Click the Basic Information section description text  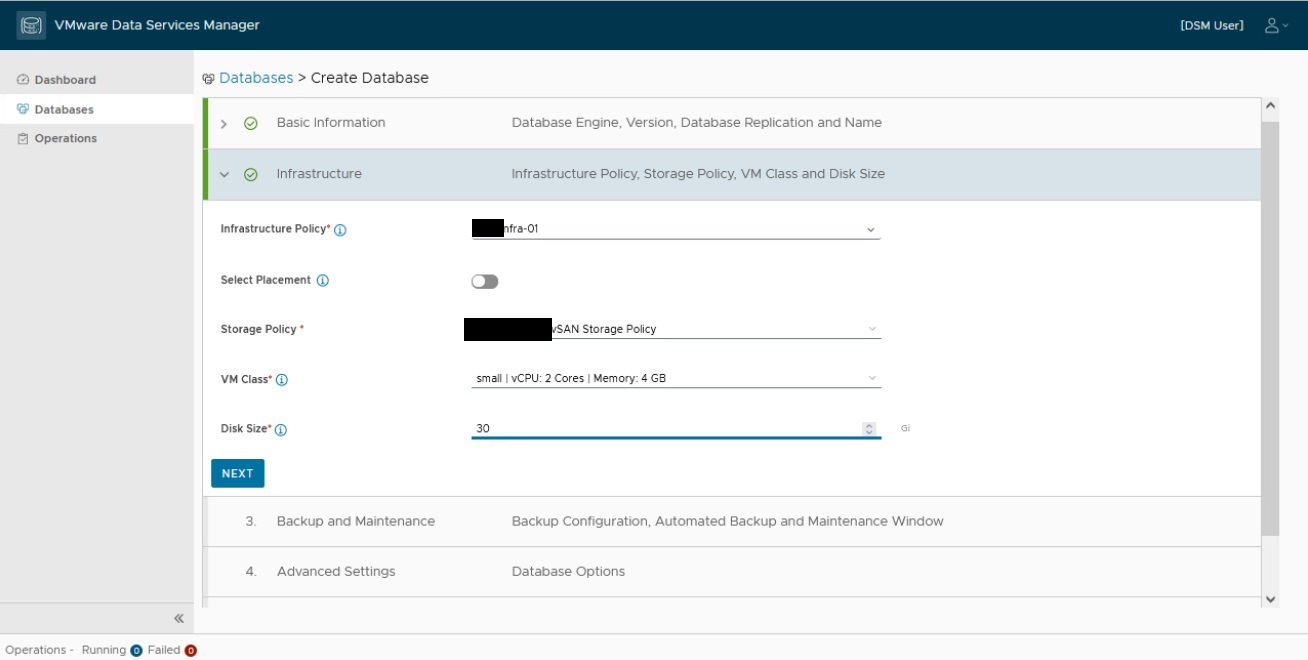click(x=697, y=123)
